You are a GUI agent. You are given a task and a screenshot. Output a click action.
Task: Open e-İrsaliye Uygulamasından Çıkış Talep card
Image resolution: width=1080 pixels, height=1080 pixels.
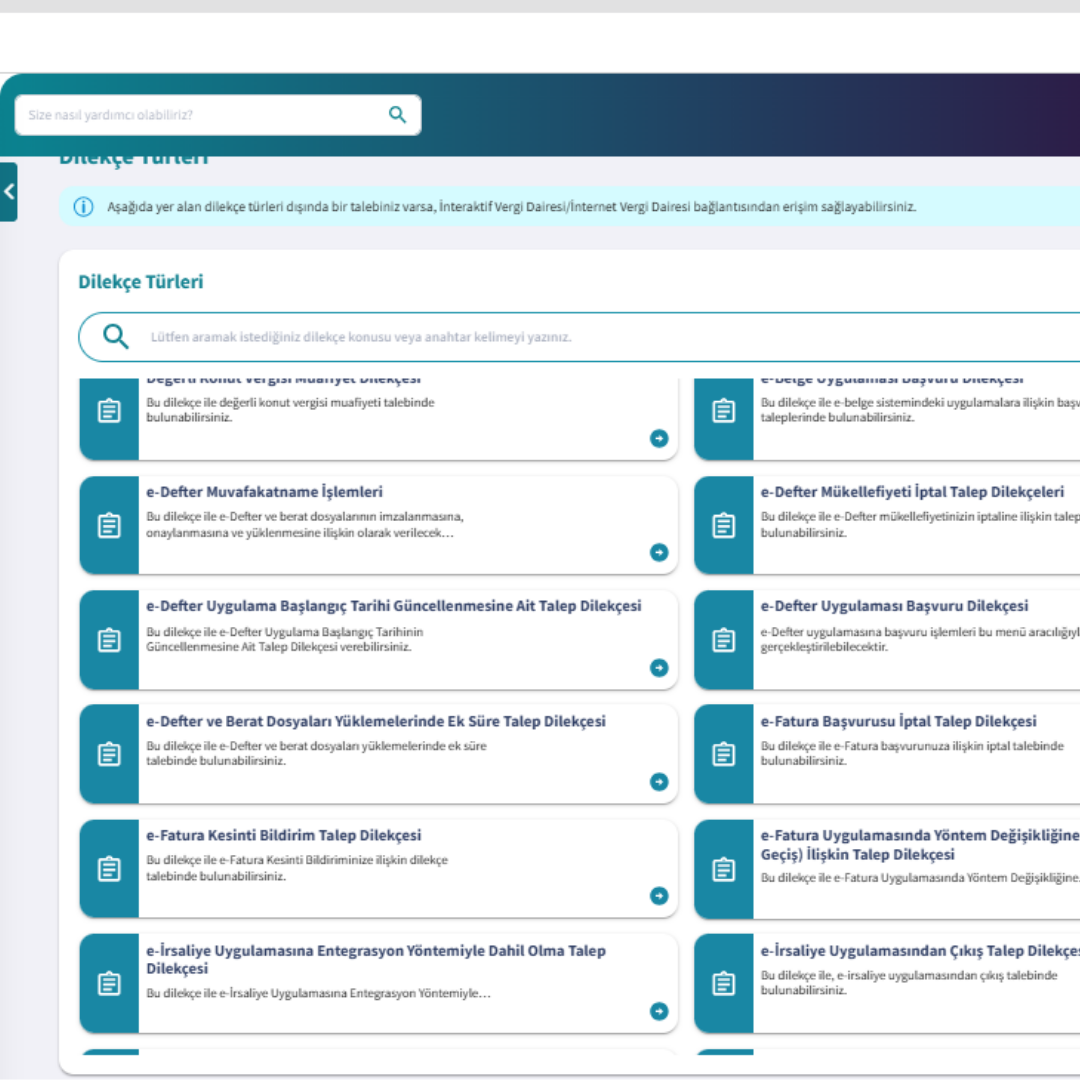click(918, 950)
